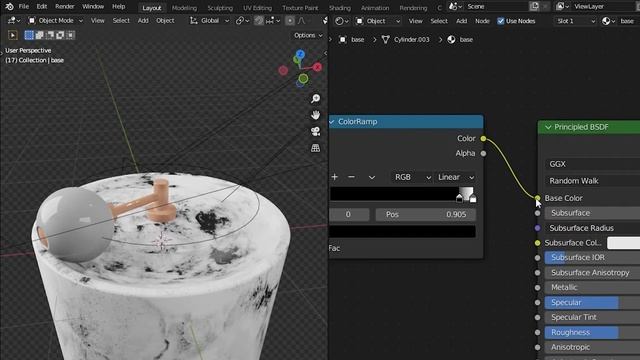Open the viewport Options dropdown
Viewport: 640px width, 360px height.
coord(308,36)
